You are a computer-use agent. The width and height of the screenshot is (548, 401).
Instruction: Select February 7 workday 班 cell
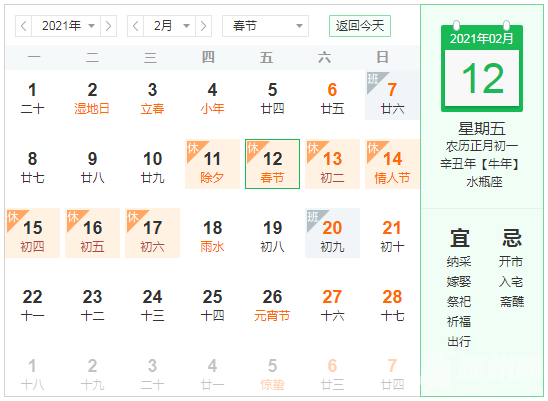coord(392,95)
